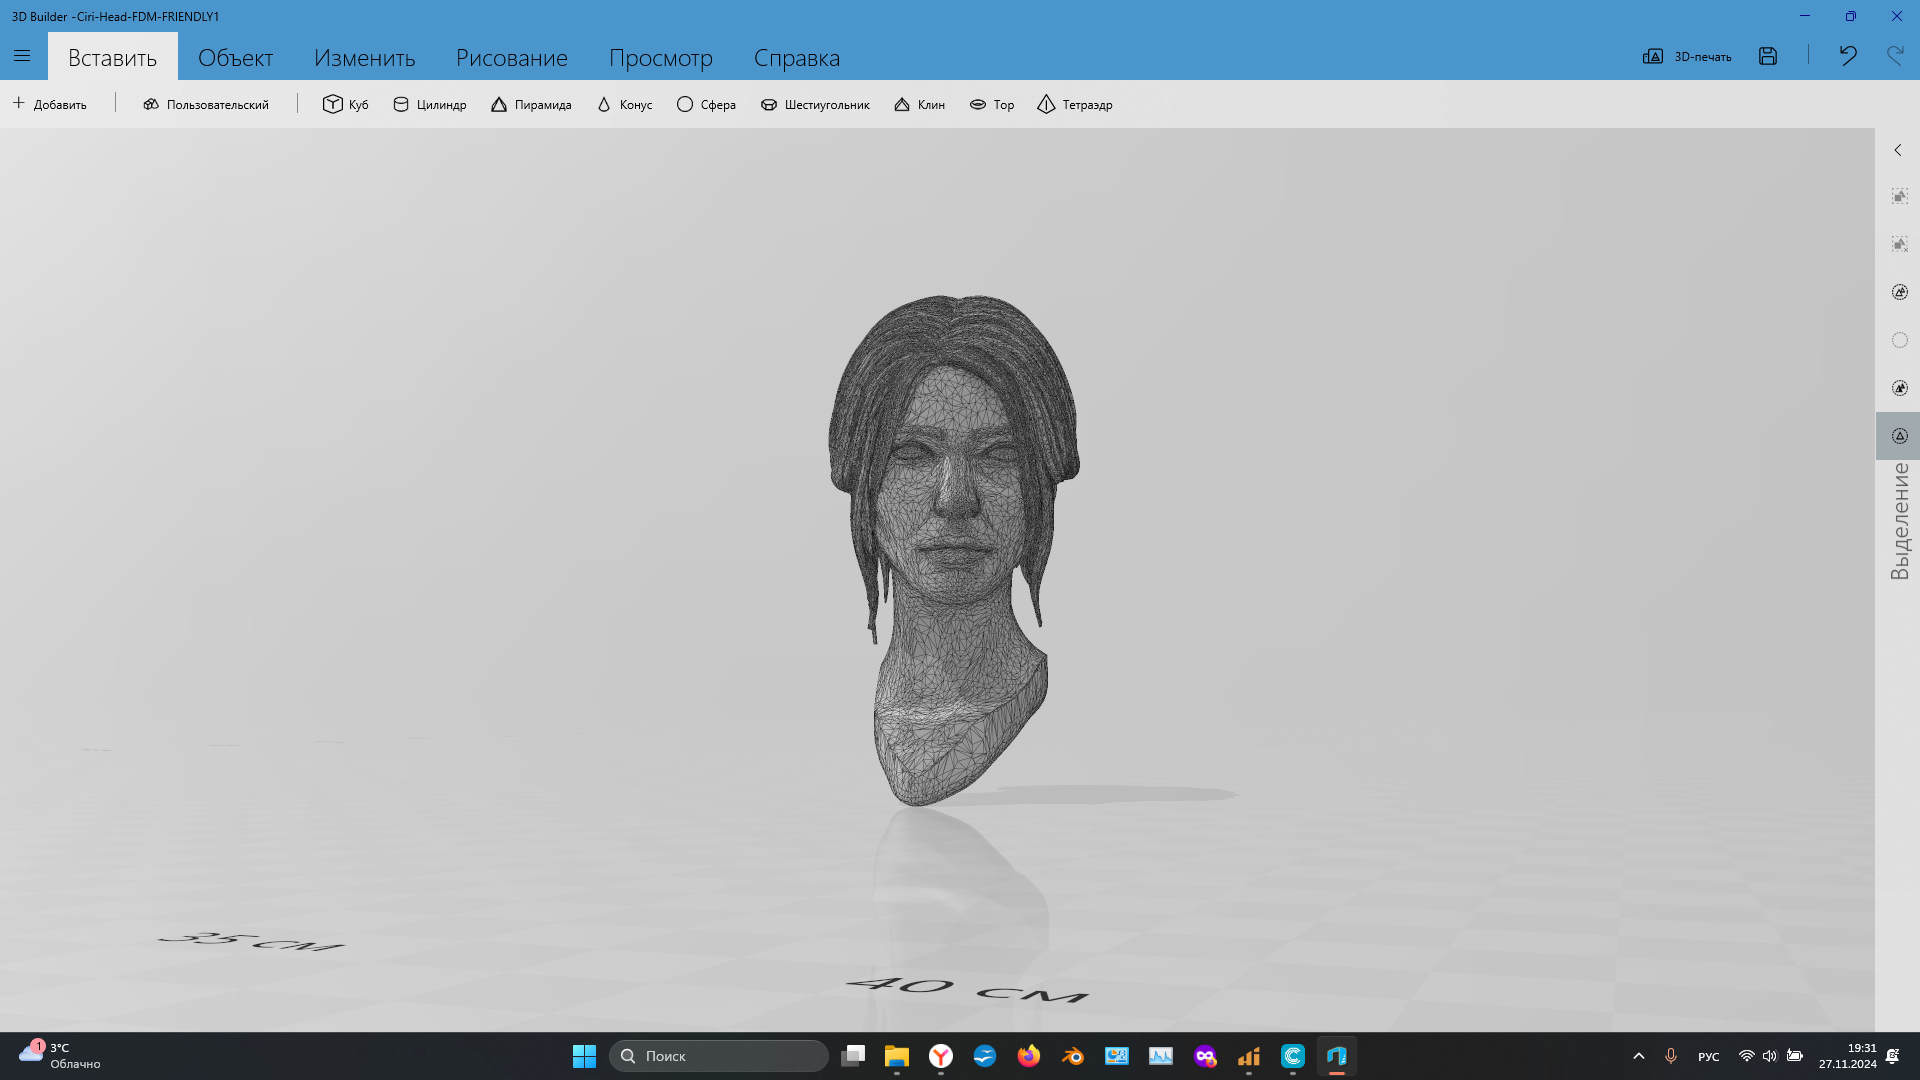Insert a Пирамида shape
This screenshot has height=1080, width=1920.
pyautogui.click(x=531, y=104)
